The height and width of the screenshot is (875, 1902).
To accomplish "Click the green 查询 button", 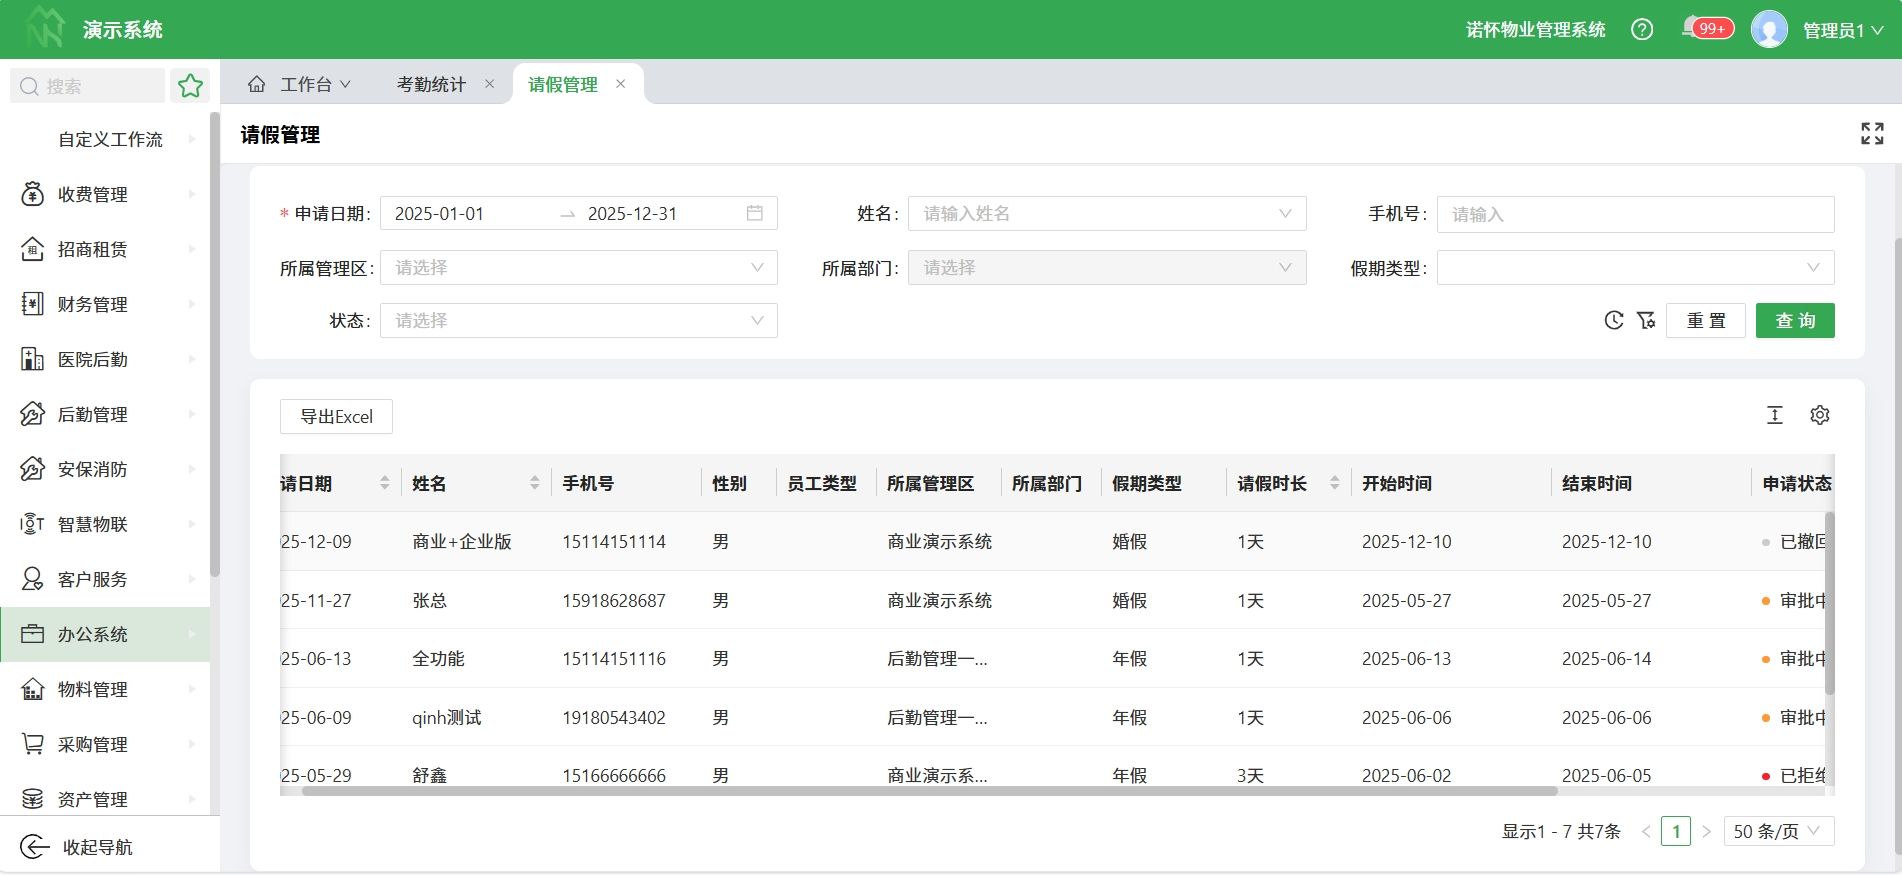I will [1794, 321].
